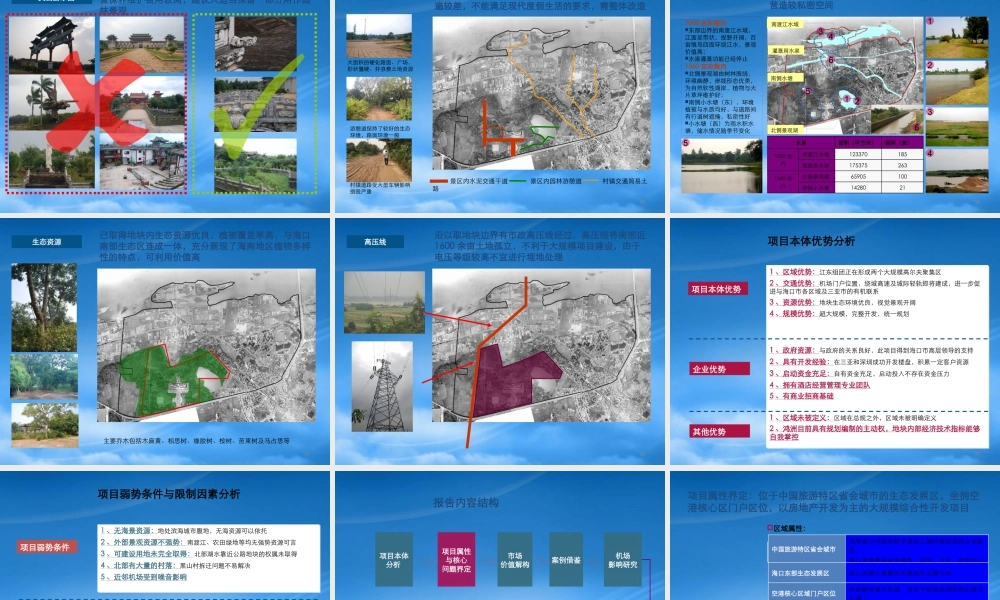
Task: Select the 项目属性界定 slide with blue table
Action: pyautogui.click(x=835, y=536)
